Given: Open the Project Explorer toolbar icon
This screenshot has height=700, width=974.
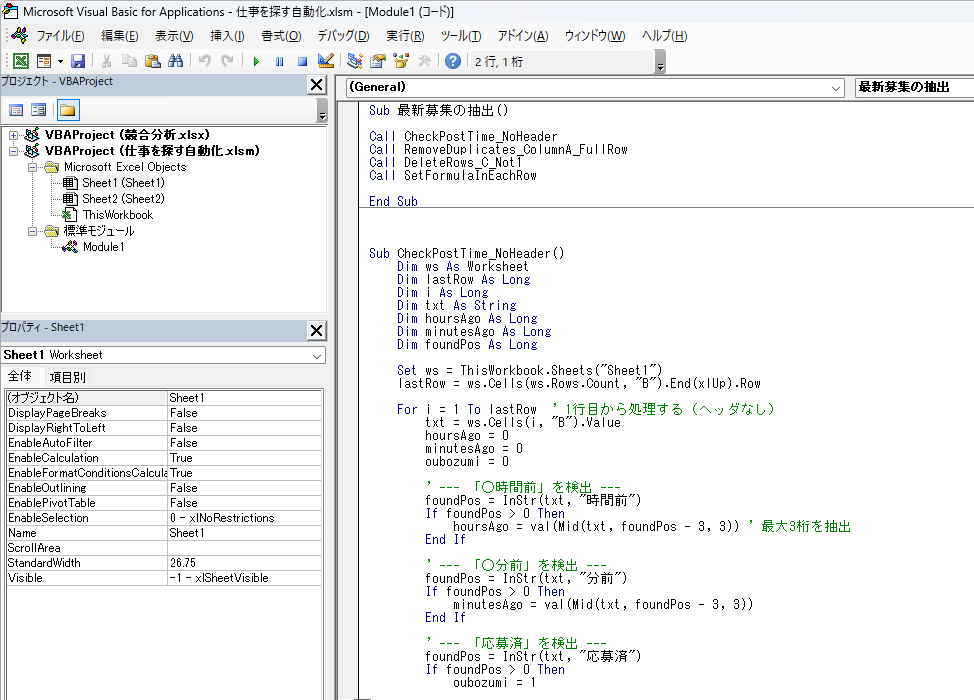Looking at the screenshot, I should [x=355, y=61].
